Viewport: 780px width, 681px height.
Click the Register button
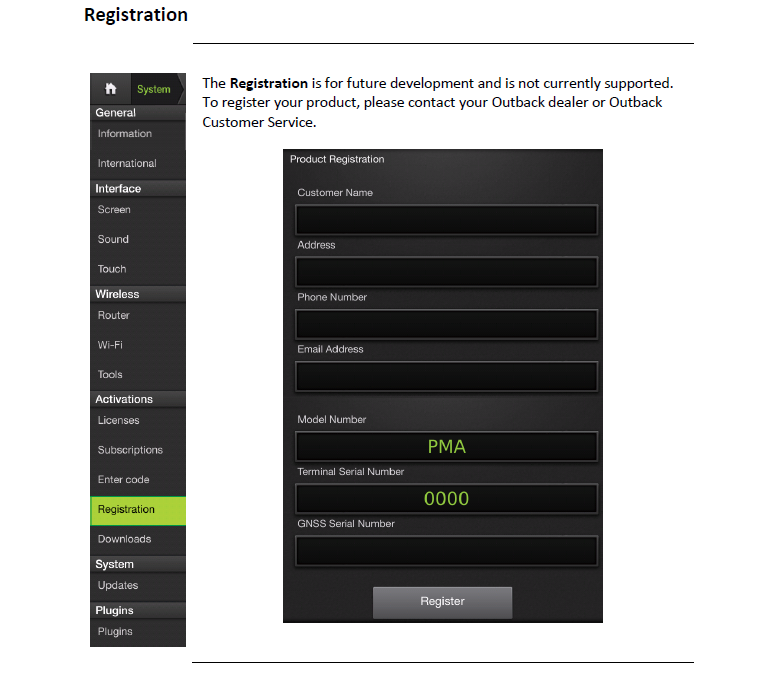tap(442, 602)
